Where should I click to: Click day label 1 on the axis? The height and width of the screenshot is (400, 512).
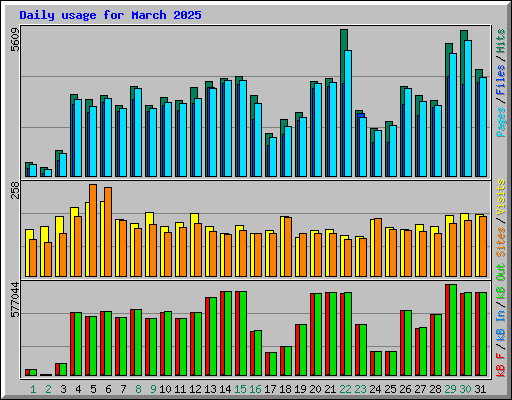(33, 389)
